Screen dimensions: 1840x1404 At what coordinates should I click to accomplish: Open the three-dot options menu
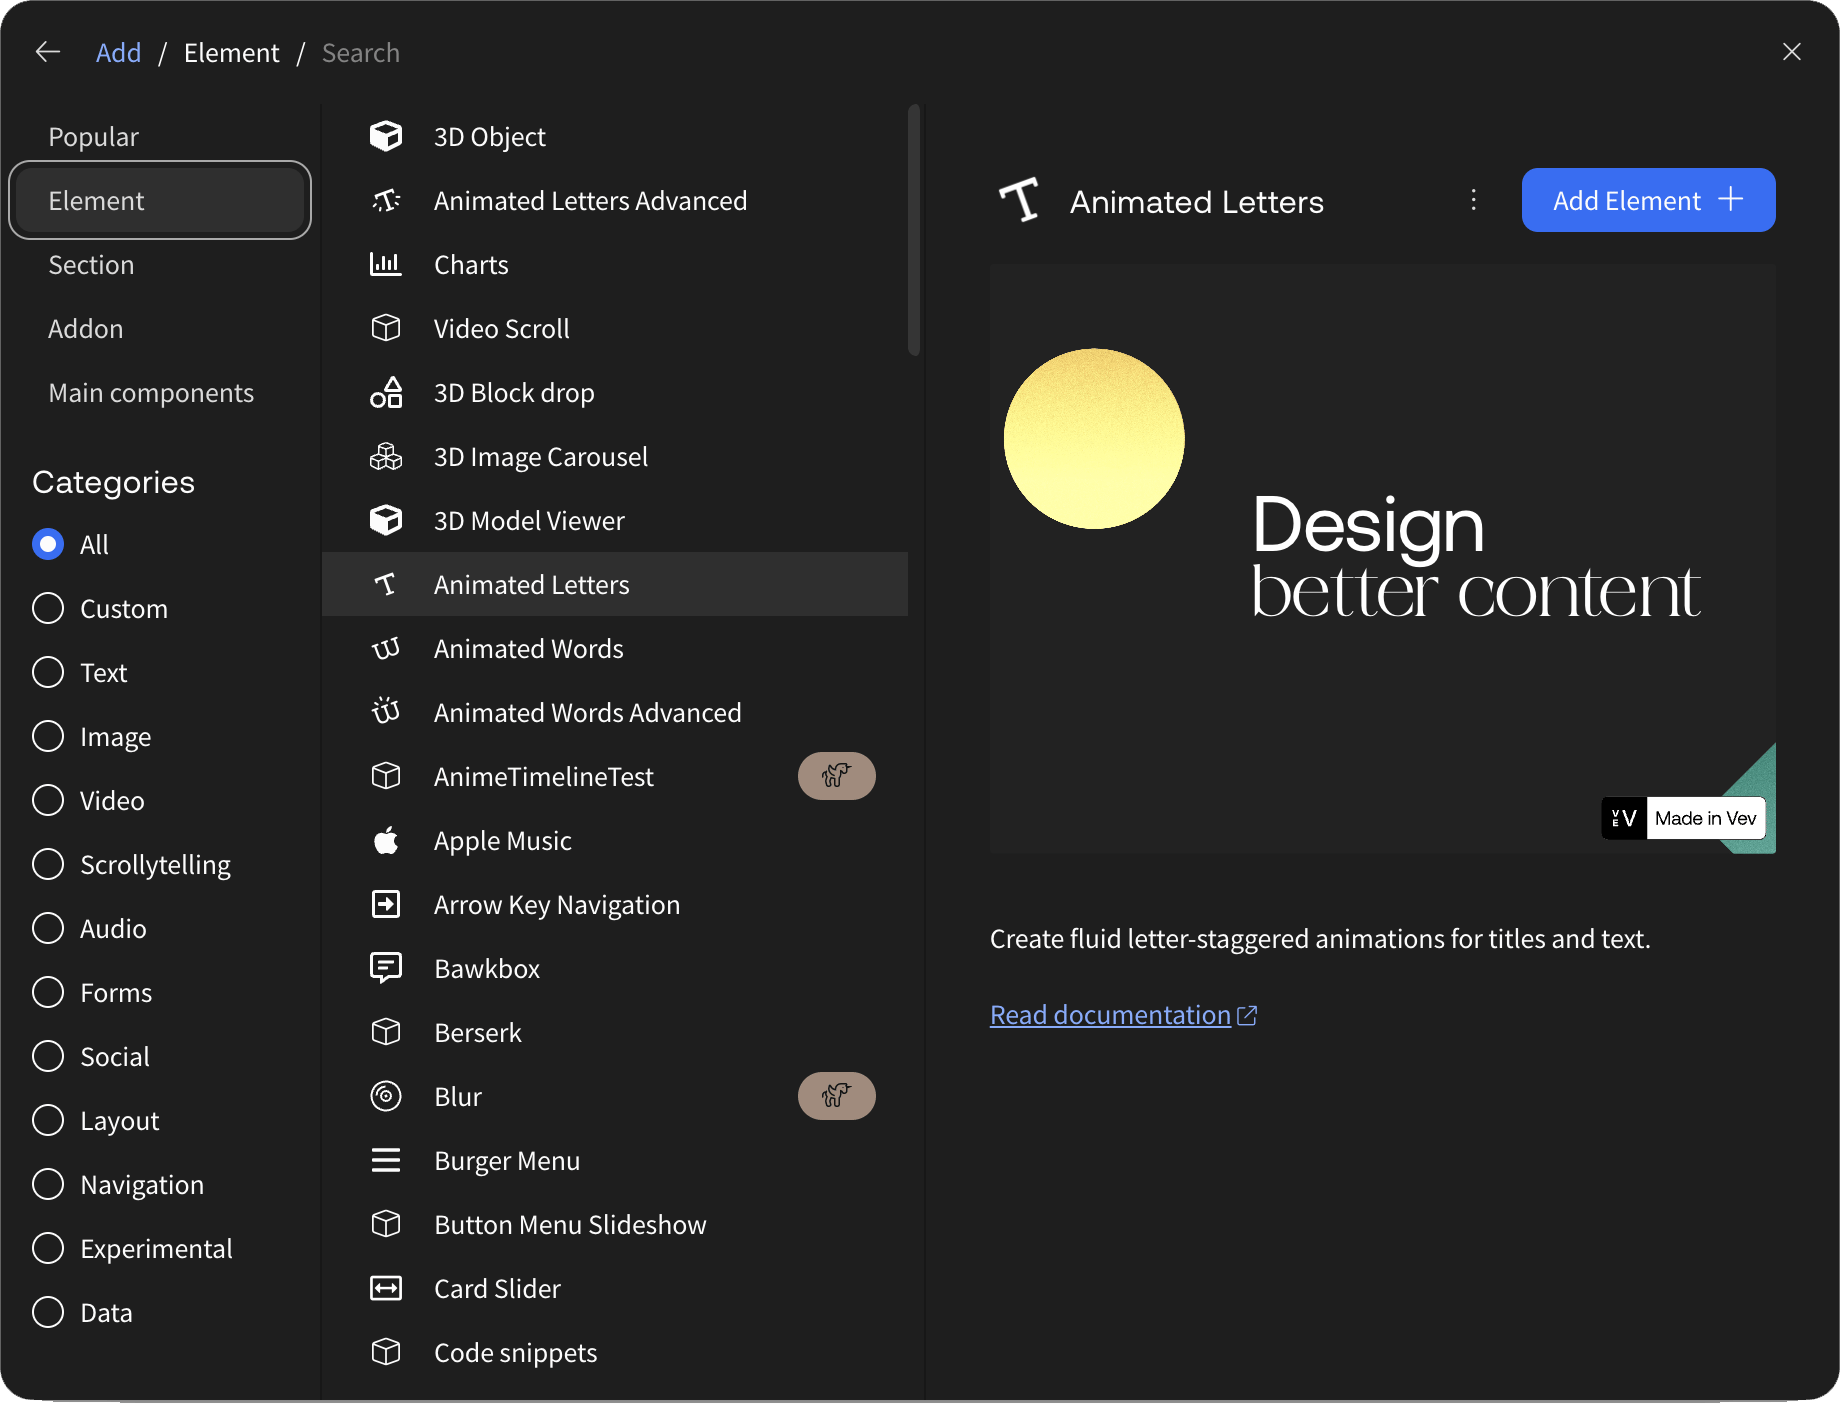(1473, 200)
